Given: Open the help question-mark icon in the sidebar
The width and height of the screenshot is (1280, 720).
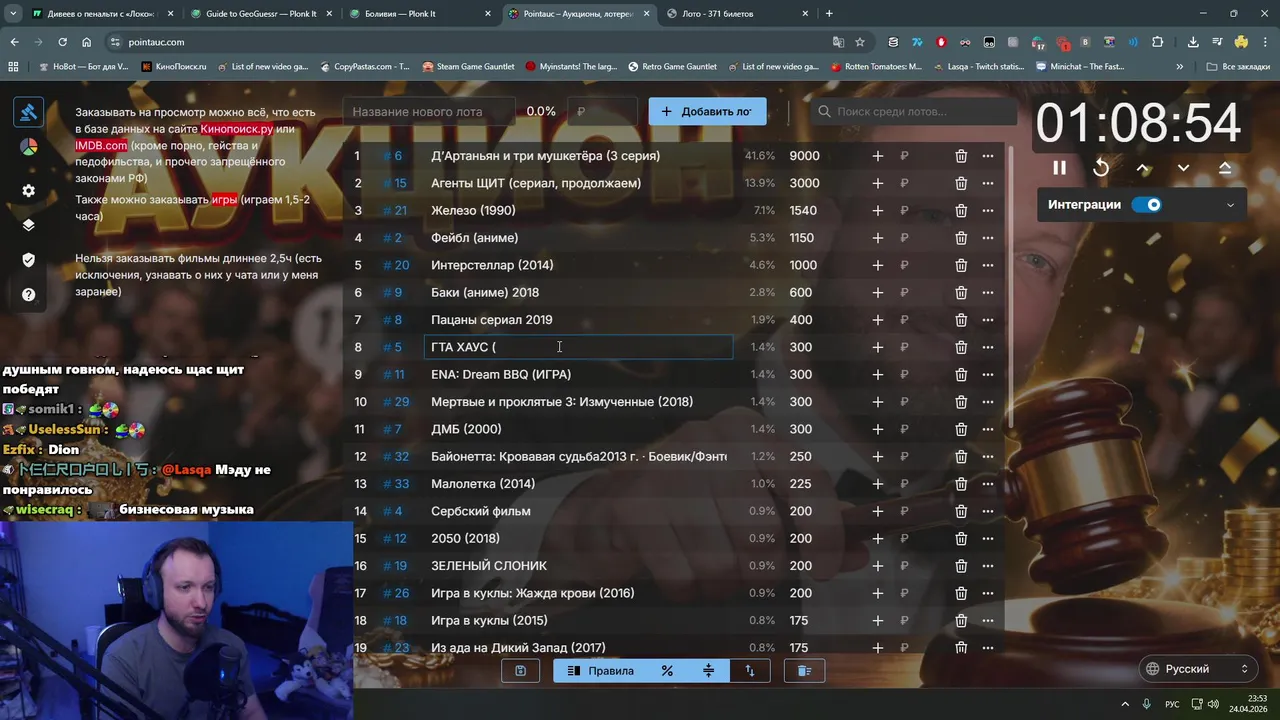Looking at the screenshot, I should (28, 295).
